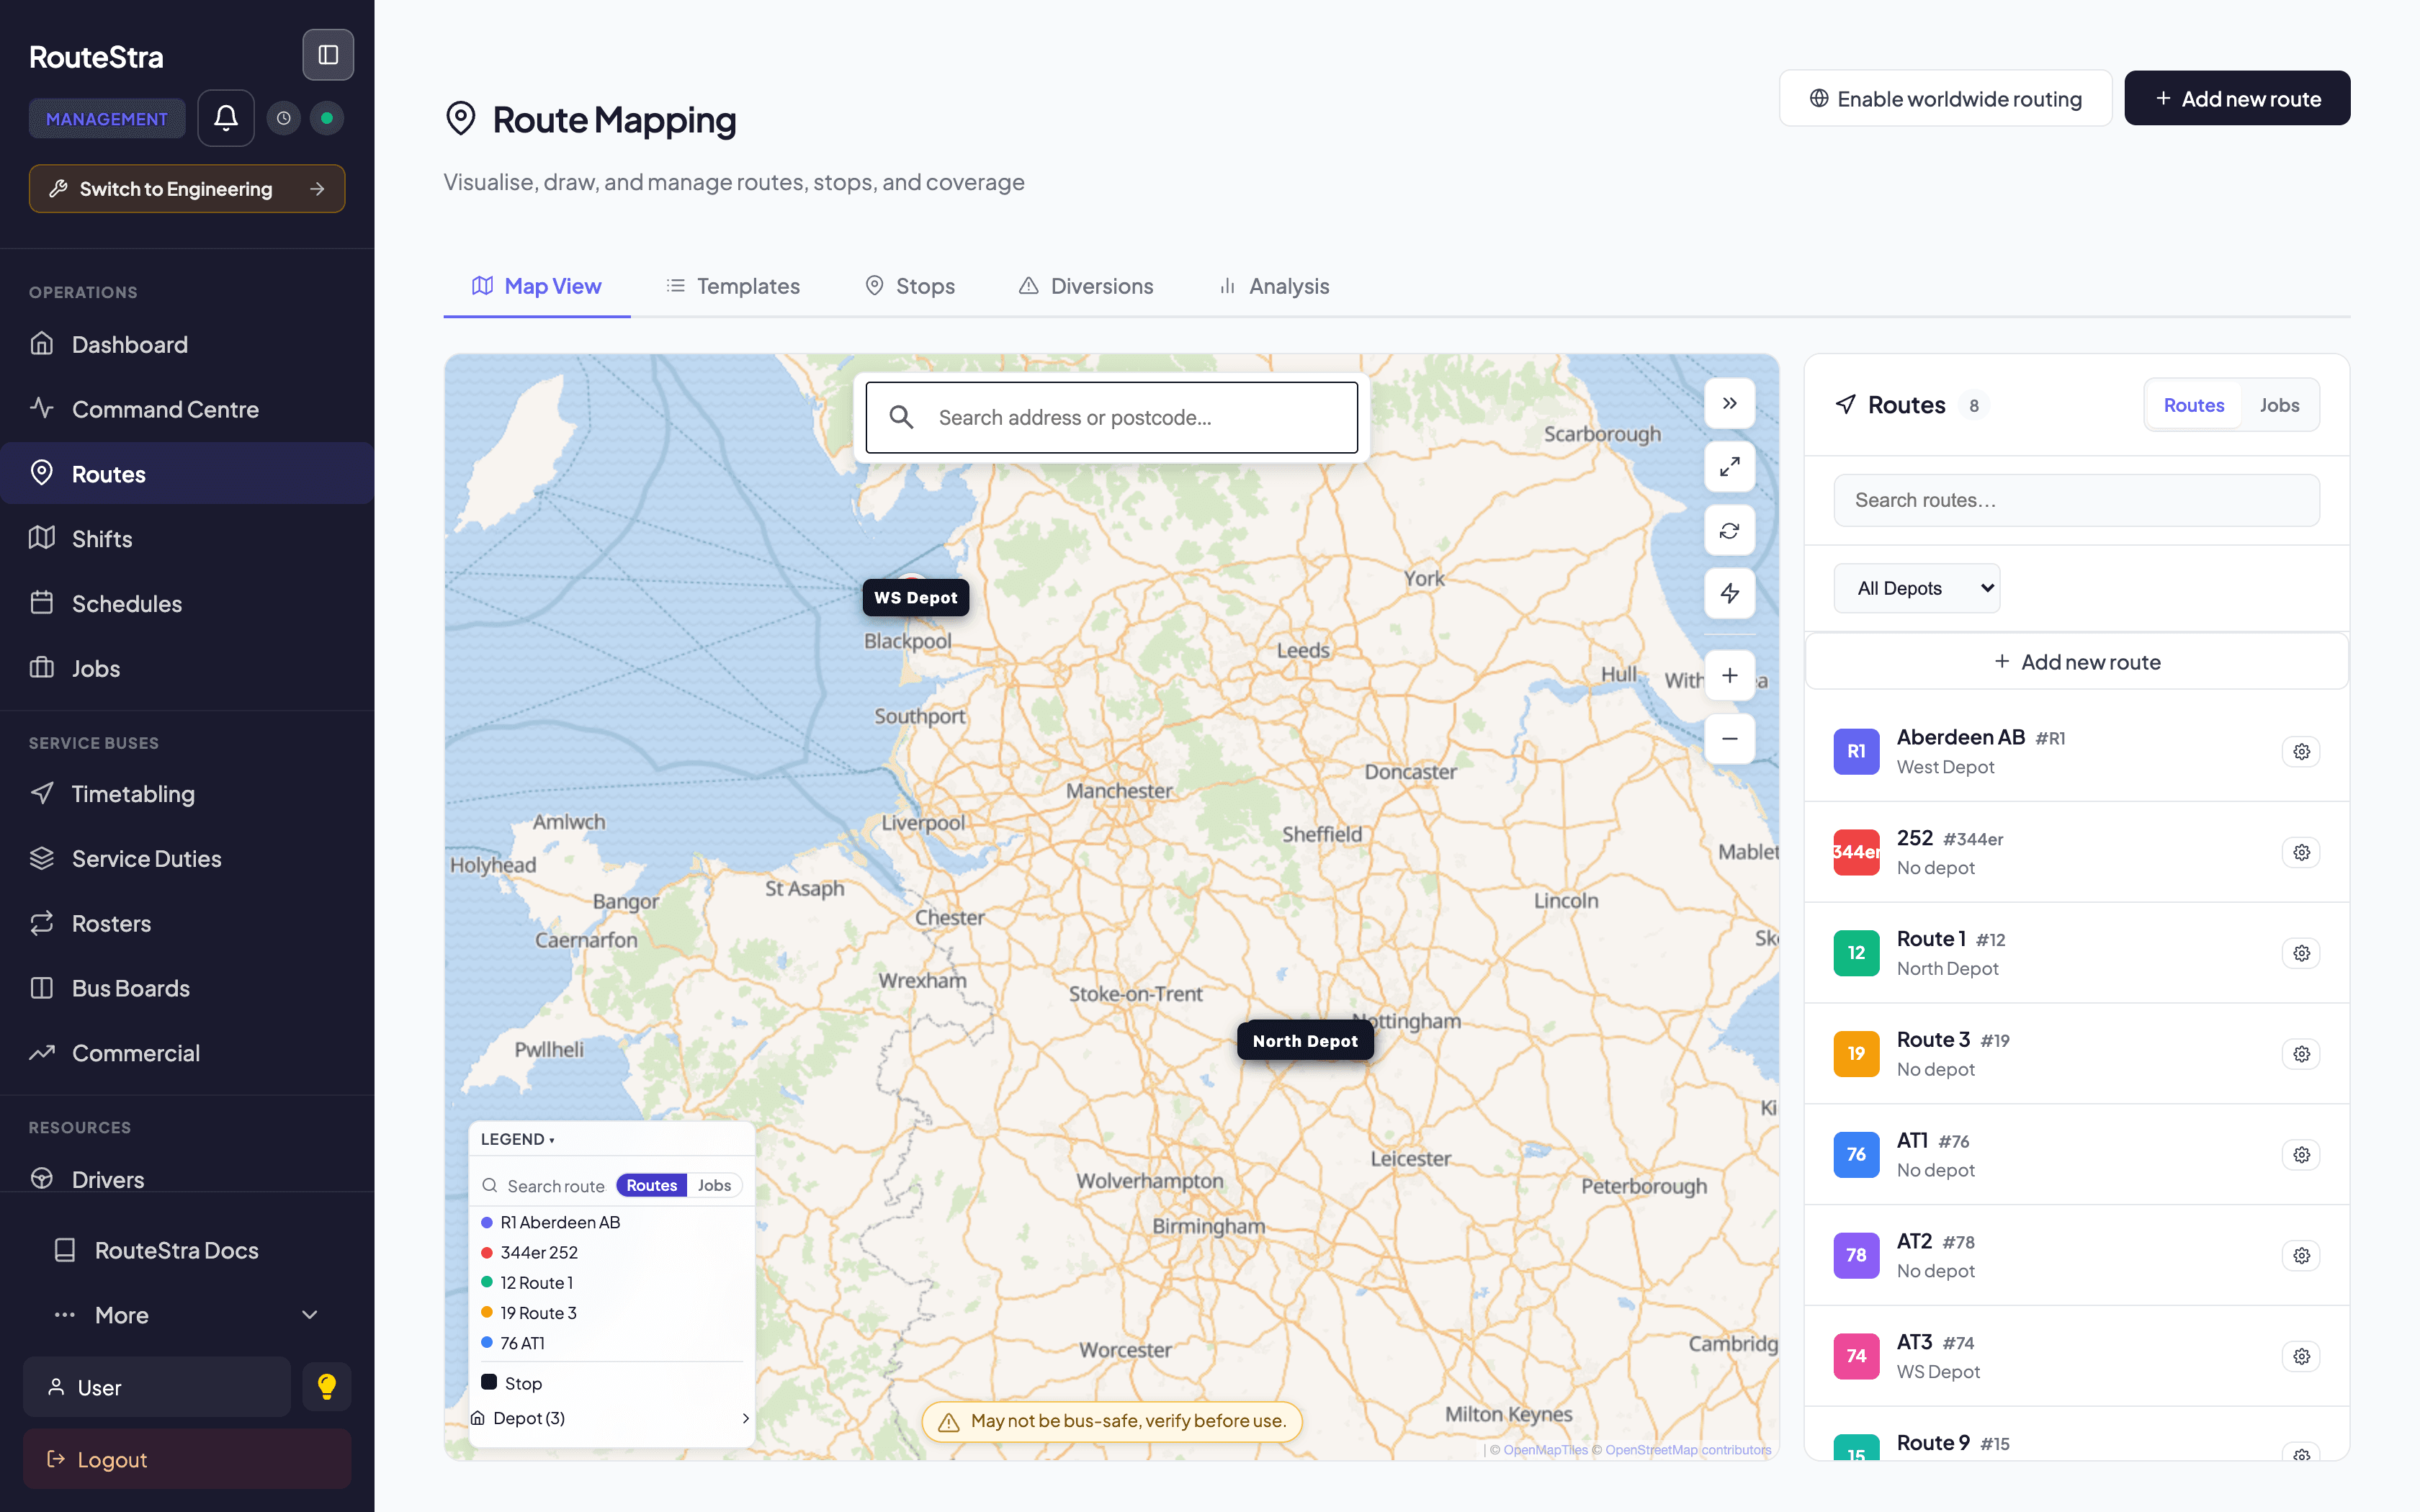The height and width of the screenshot is (1512, 2420).
Task: Open settings gear for Route 3
Action: [2301, 1054]
